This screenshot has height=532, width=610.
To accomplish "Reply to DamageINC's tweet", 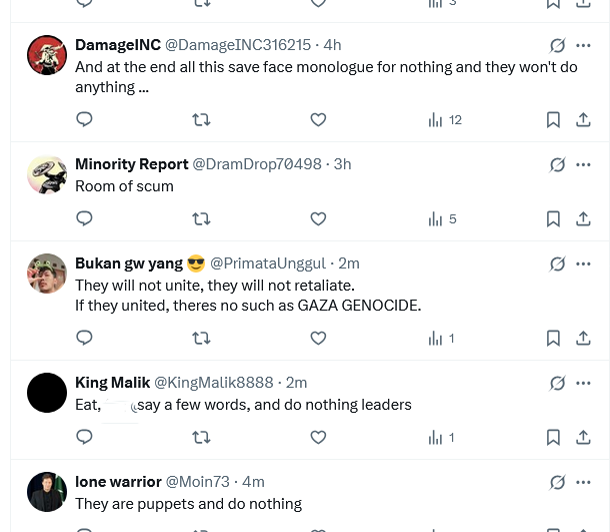I will point(85,120).
